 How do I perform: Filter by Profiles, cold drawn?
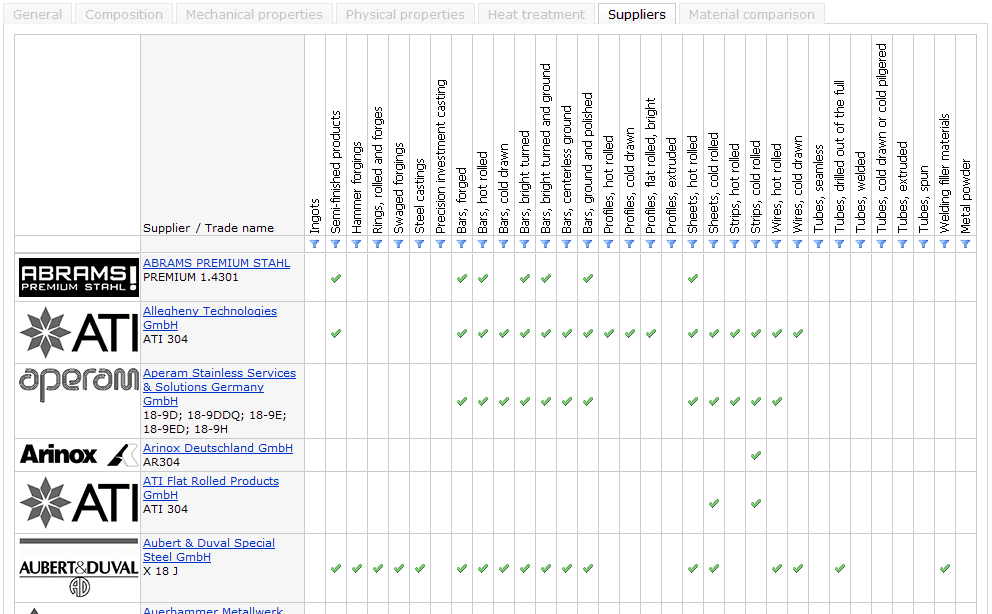[x=629, y=244]
